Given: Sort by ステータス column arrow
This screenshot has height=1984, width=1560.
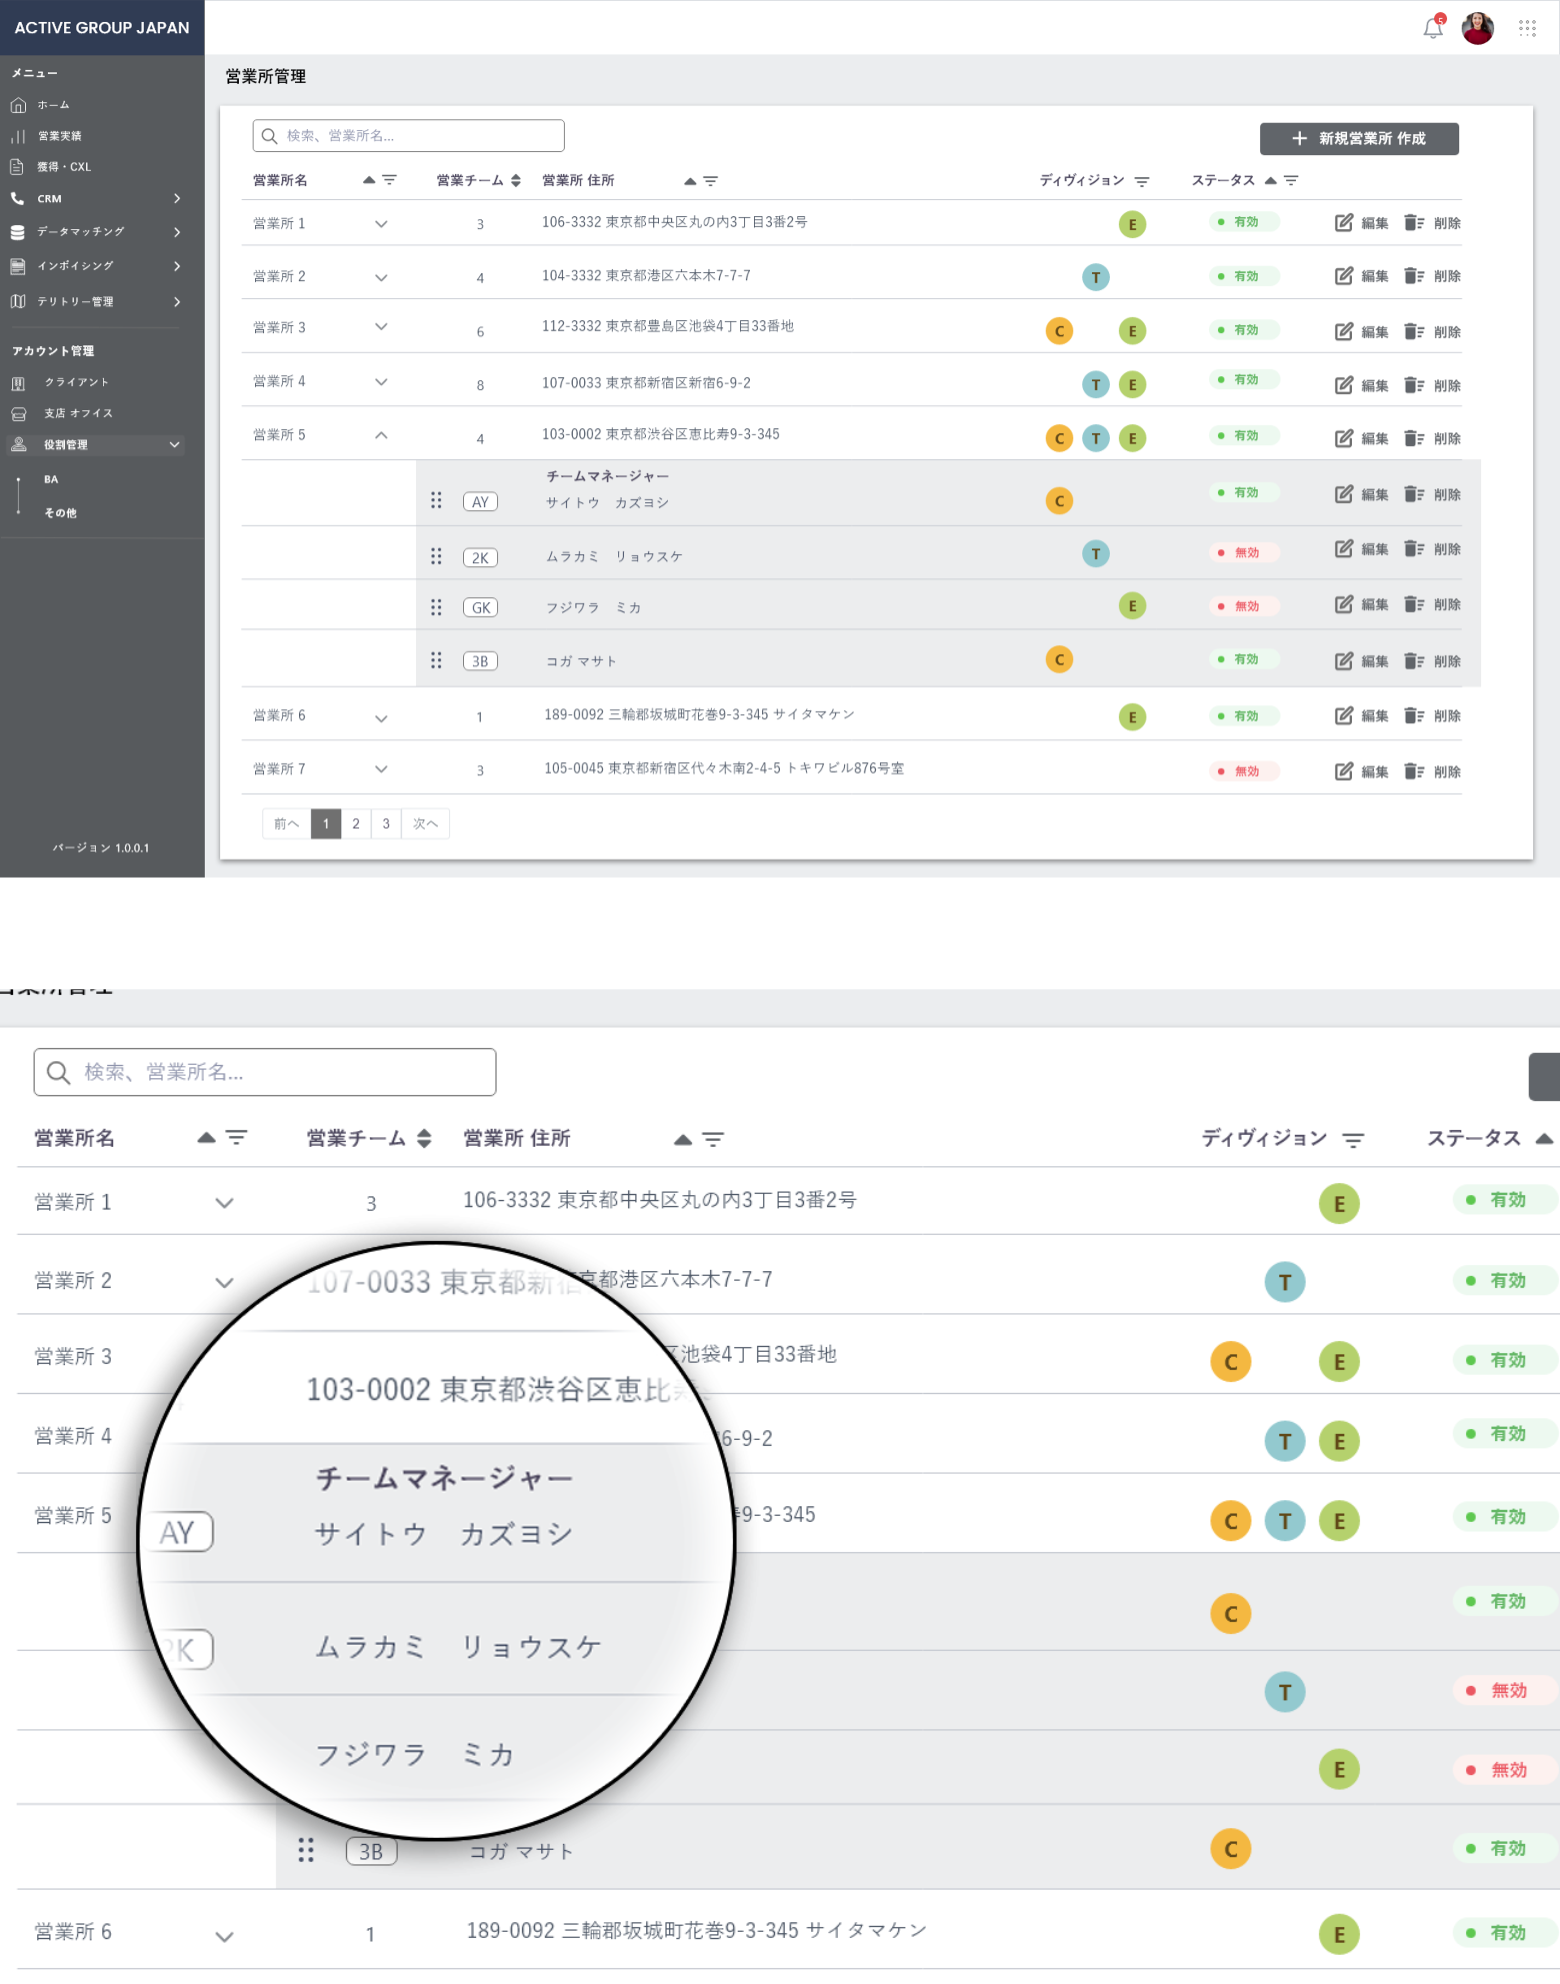Looking at the screenshot, I should pyautogui.click(x=1271, y=180).
